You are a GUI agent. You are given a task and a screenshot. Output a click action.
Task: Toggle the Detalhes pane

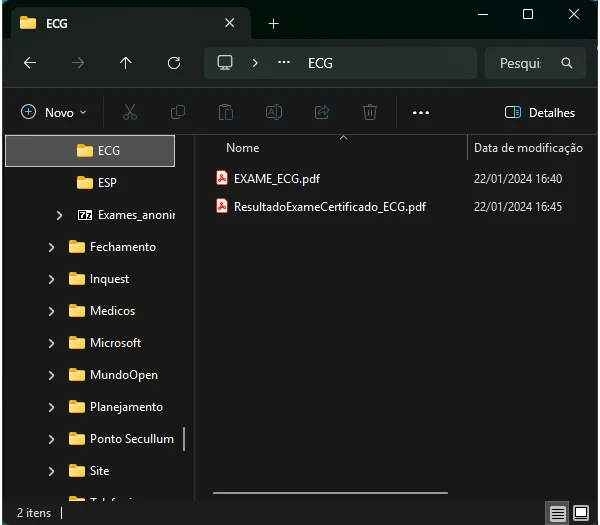[x=540, y=112]
